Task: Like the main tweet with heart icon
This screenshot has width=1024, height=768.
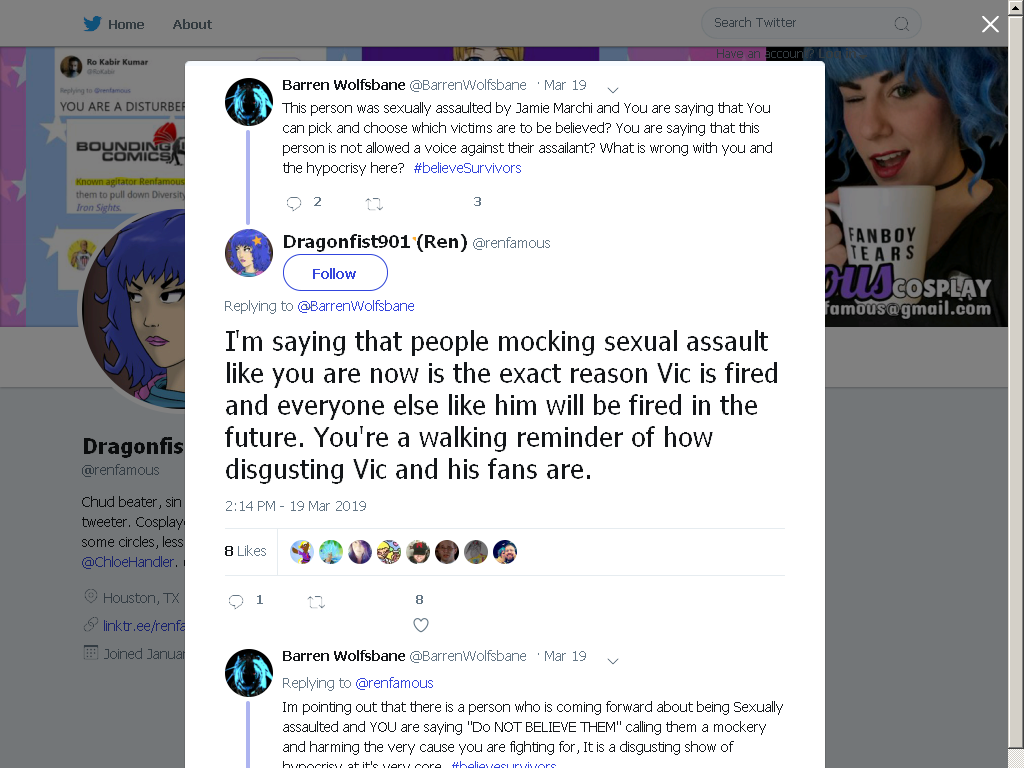Action: coord(421,625)
